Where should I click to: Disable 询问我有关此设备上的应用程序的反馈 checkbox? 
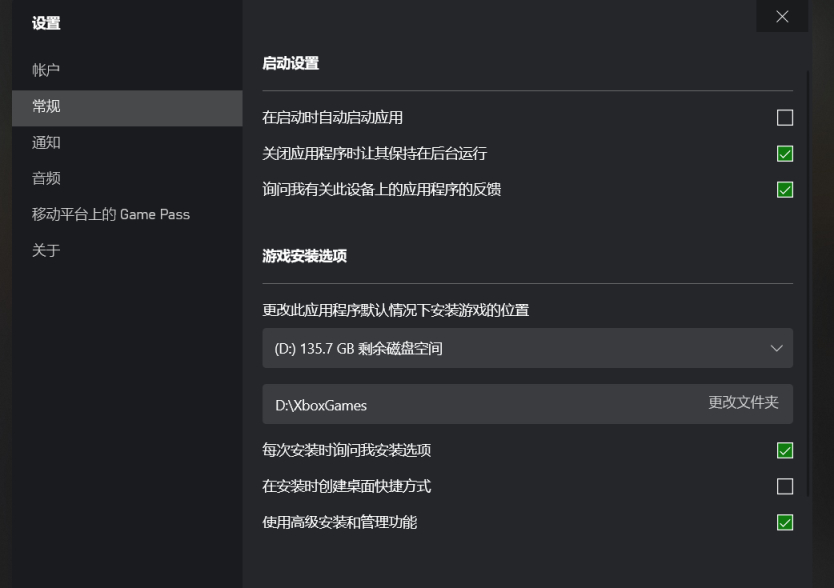click(785, 190)
